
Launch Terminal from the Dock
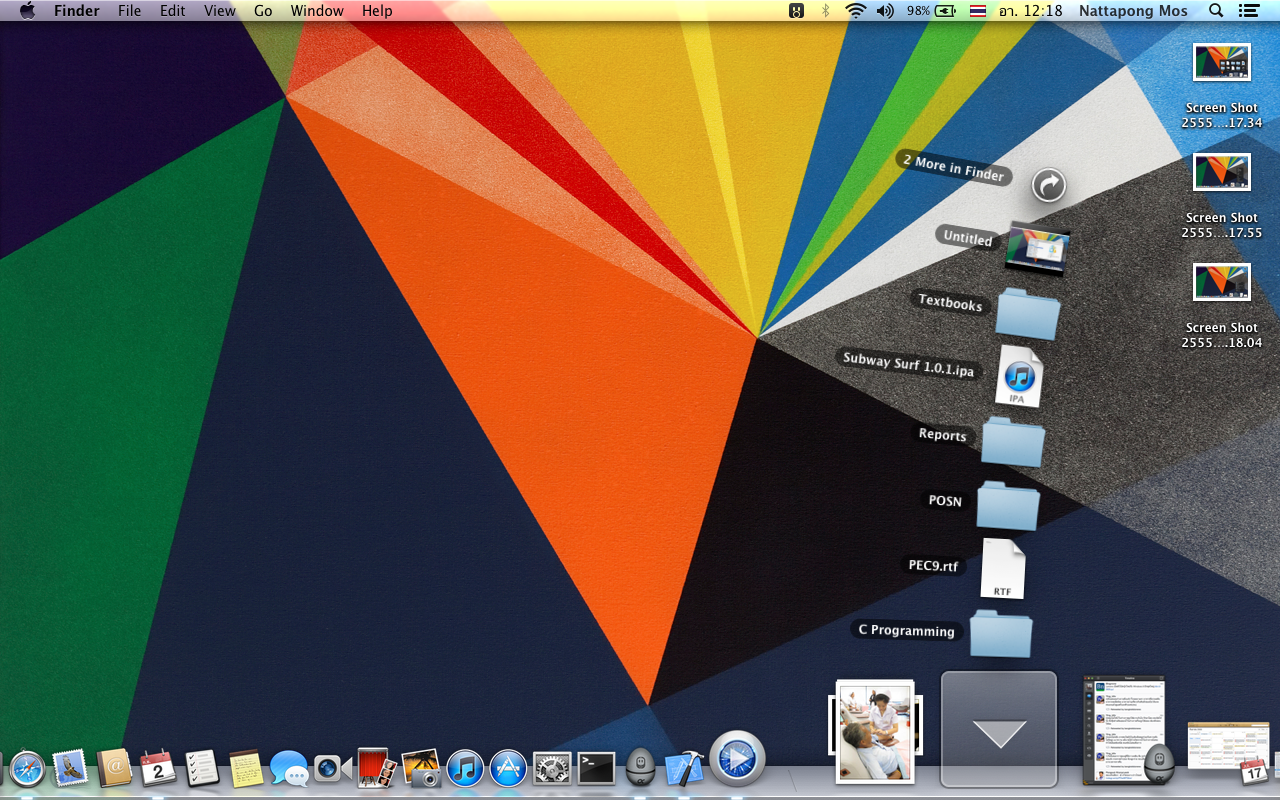(596, 768)
